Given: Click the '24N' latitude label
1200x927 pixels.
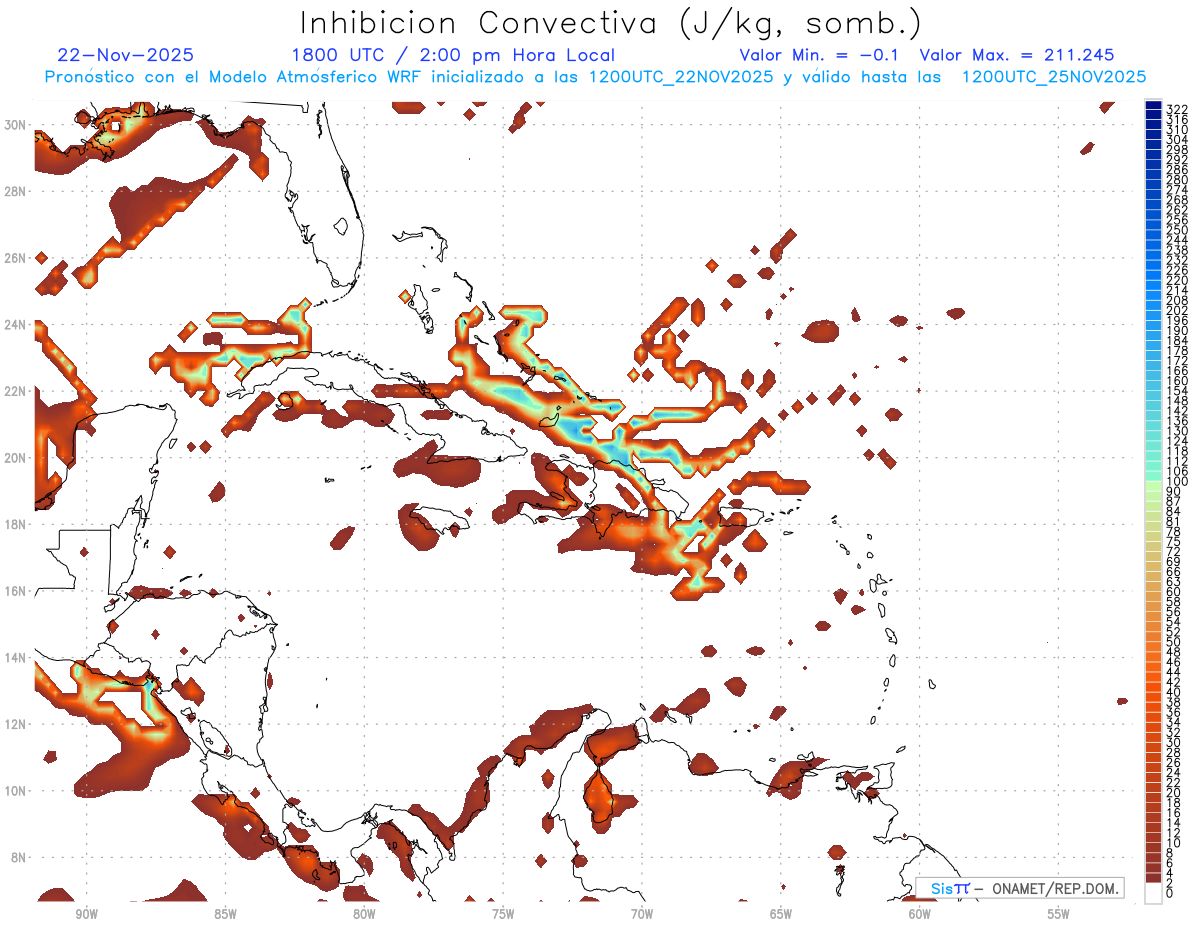Looking at the screenshot, I should point(16,324).
